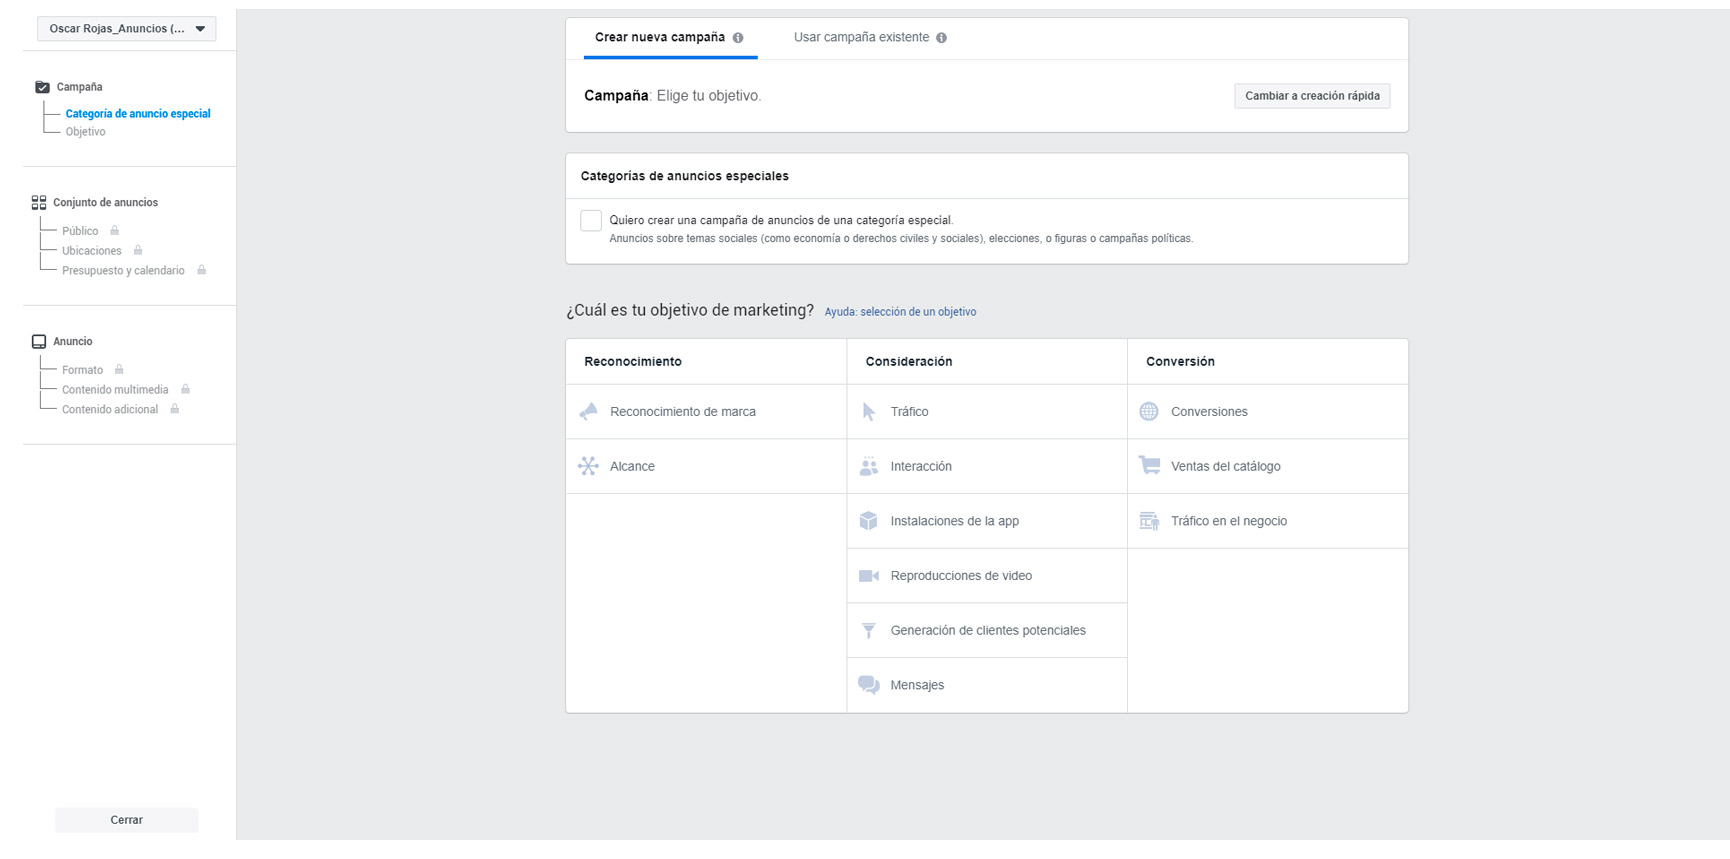Click lock icon next to Contenido multimedia
Image resolution: width=1730 pixels, height=859 pixels.
tap(185, 389)
